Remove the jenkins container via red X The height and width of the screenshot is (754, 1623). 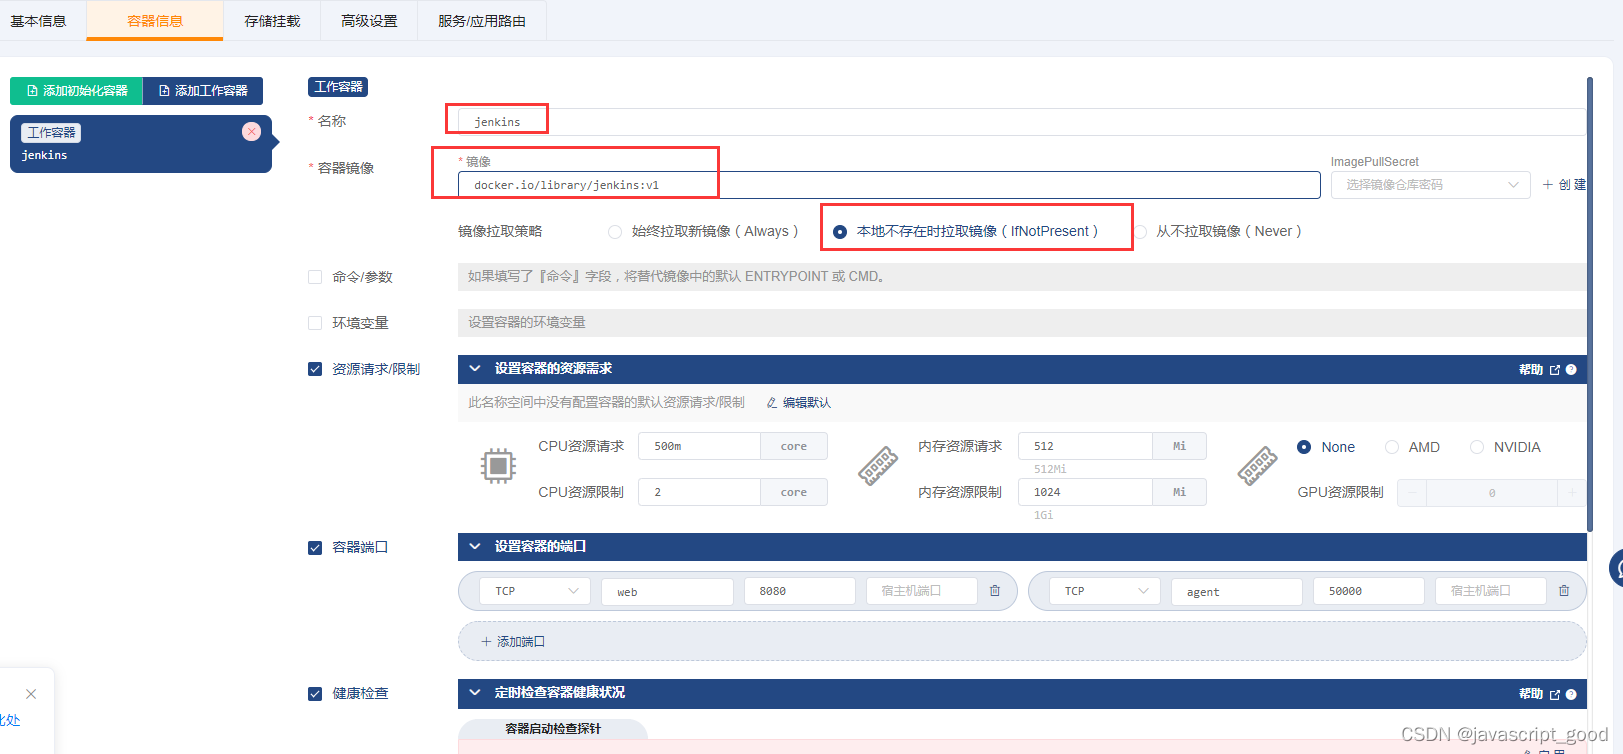pyautogui.click(x=252, y=132)
